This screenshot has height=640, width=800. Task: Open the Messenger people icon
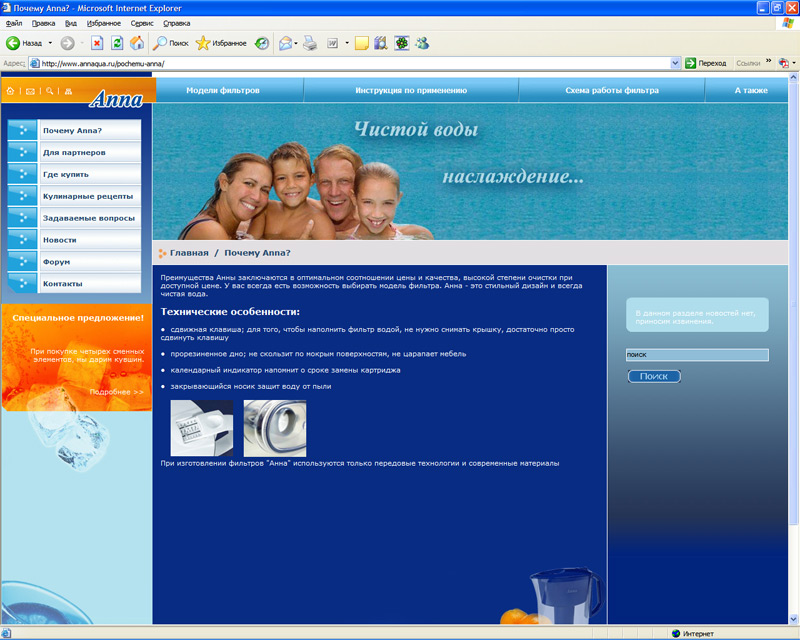coord(422,43)
